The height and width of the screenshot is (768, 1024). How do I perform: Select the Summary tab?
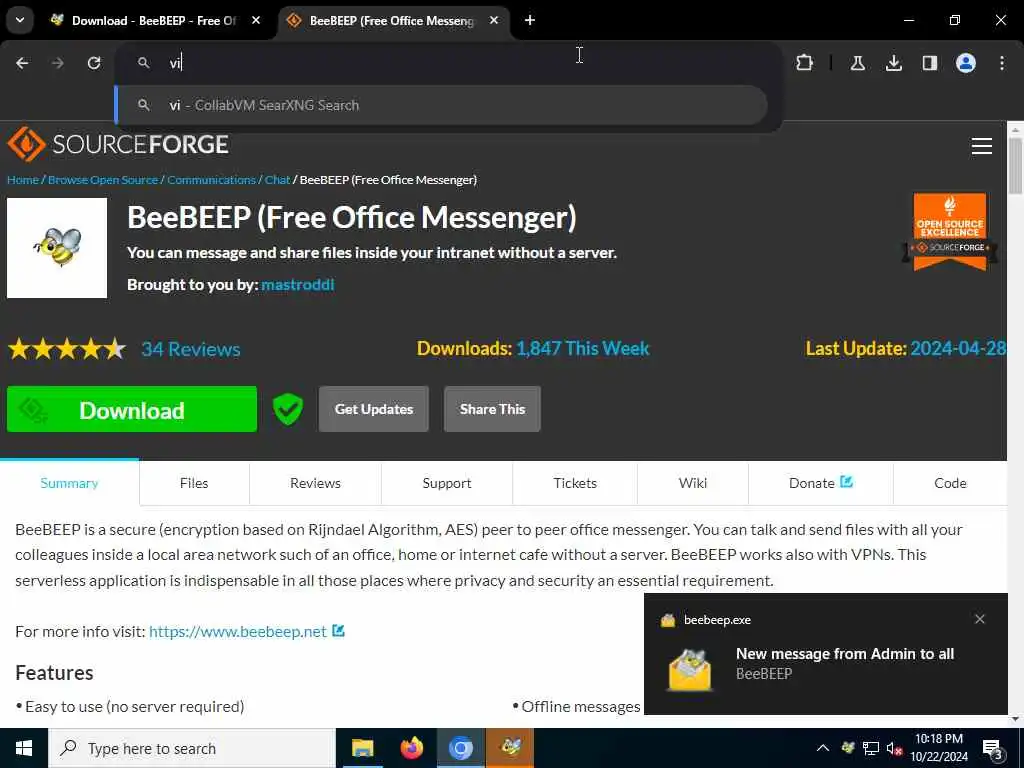(x=69, y=483)
